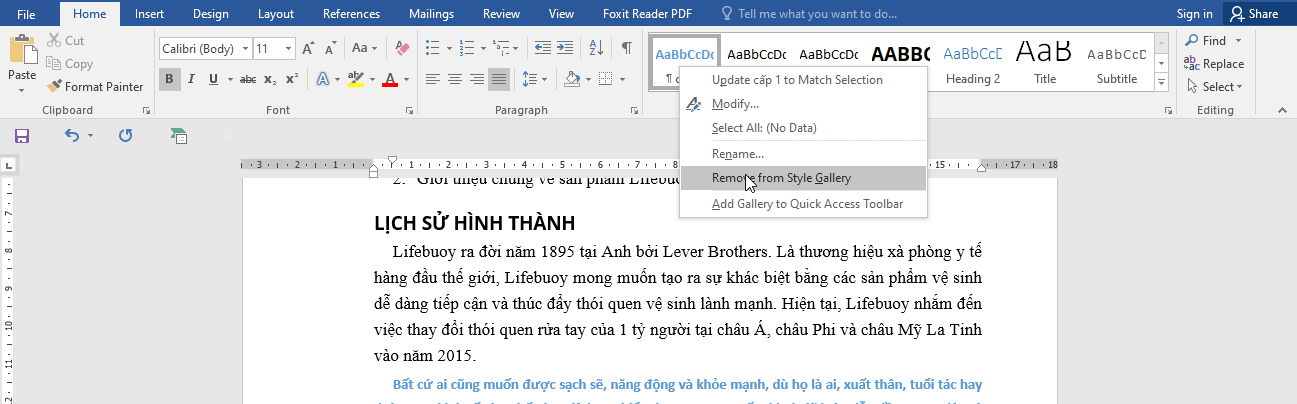This screenshot has height=404, width=1297.
Task: Choose Remove from Style Gallery
Action: [803, 178]
